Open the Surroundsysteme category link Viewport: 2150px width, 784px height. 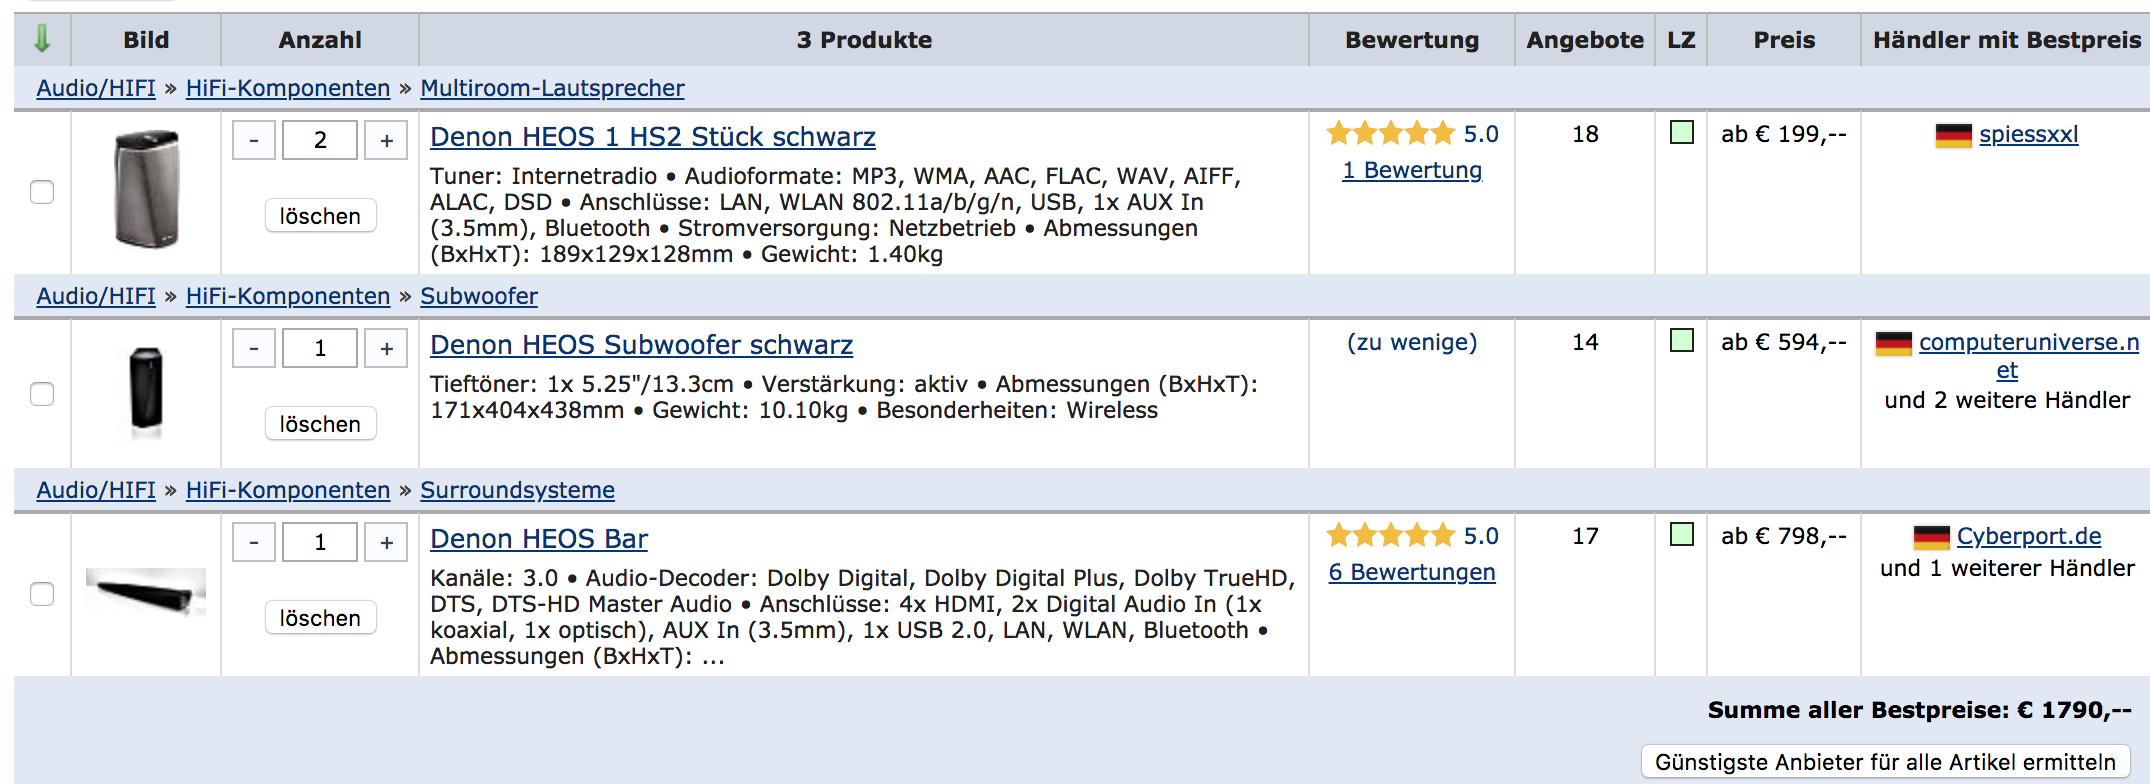(517, 490)
